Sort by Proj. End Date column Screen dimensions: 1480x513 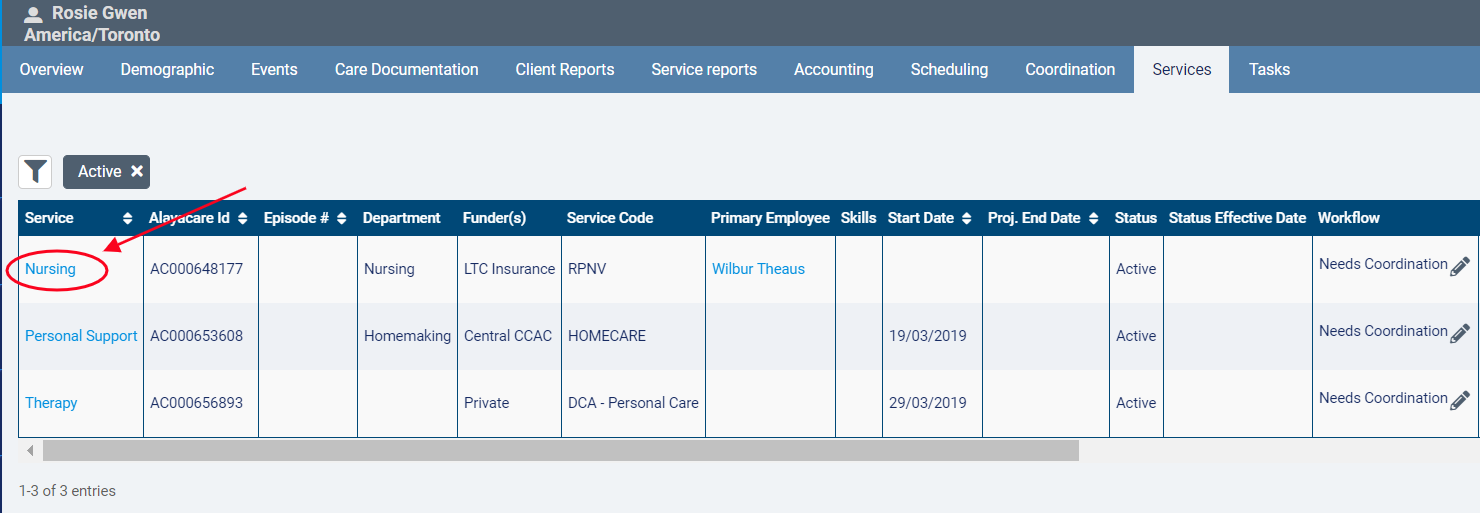1093,218
